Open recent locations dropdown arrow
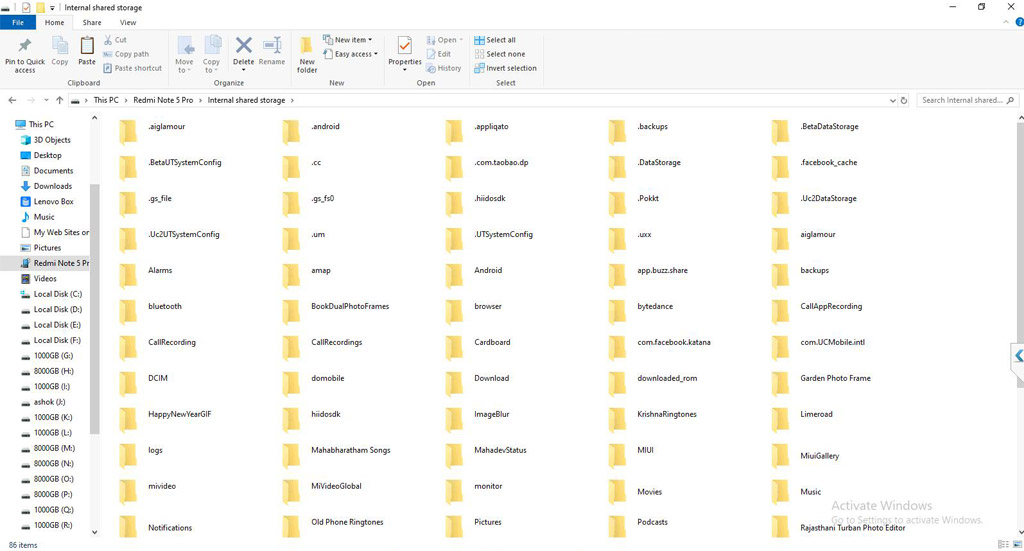Screen dimensions: 1024x551 pyautogui.click(x=46, y=100)
